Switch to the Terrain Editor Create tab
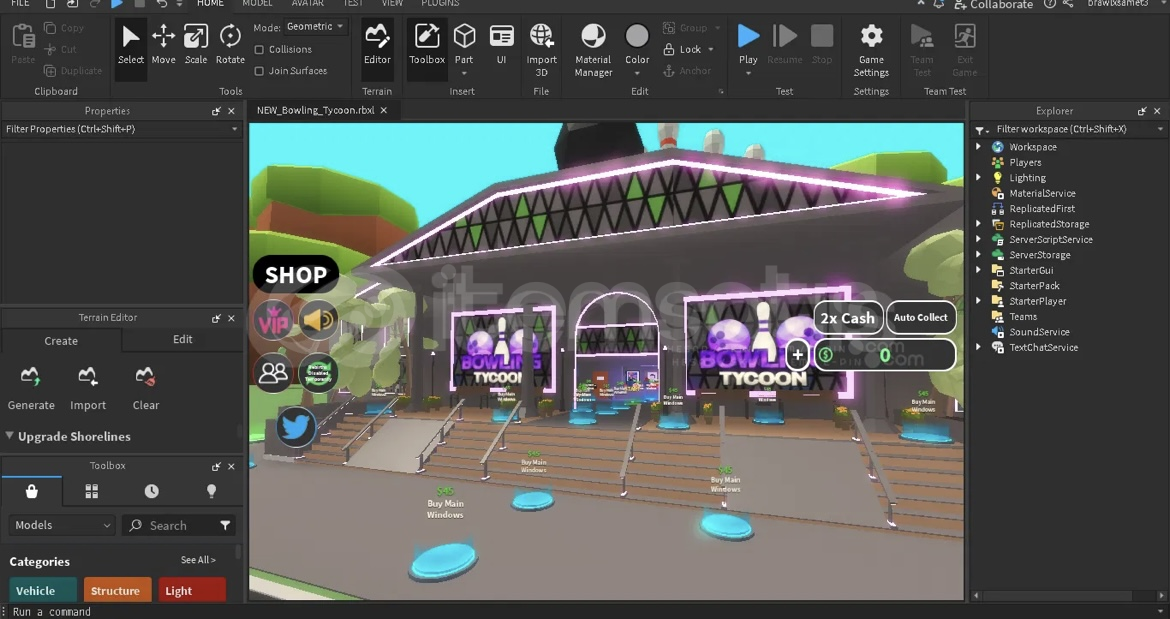Viewport: 1170px width, 619px height. (x=61, y=340)
